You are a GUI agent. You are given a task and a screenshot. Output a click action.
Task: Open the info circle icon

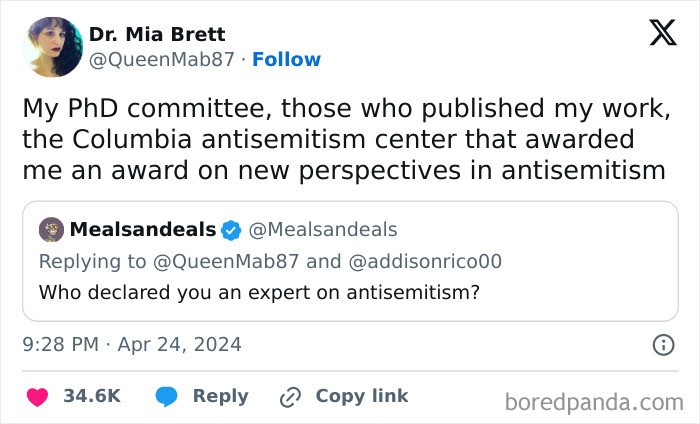[x=663, y=345]
